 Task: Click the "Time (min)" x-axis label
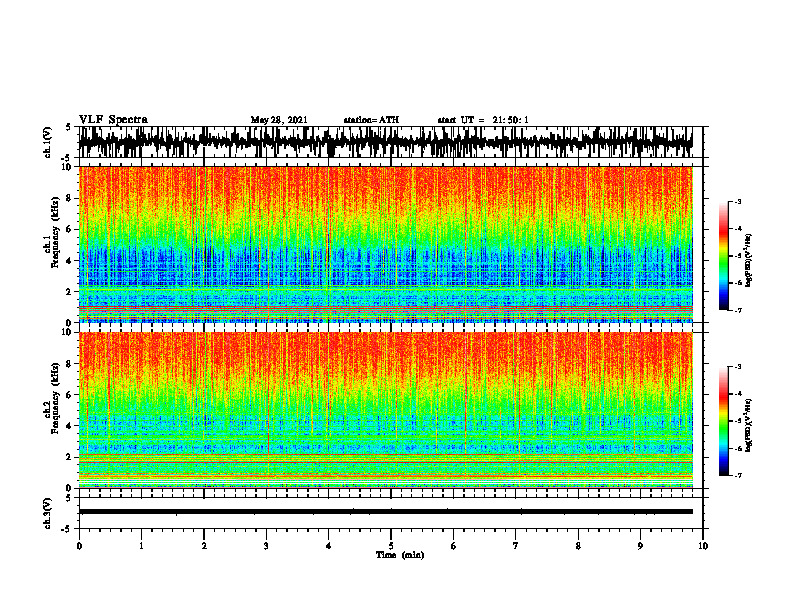(400, 555)
